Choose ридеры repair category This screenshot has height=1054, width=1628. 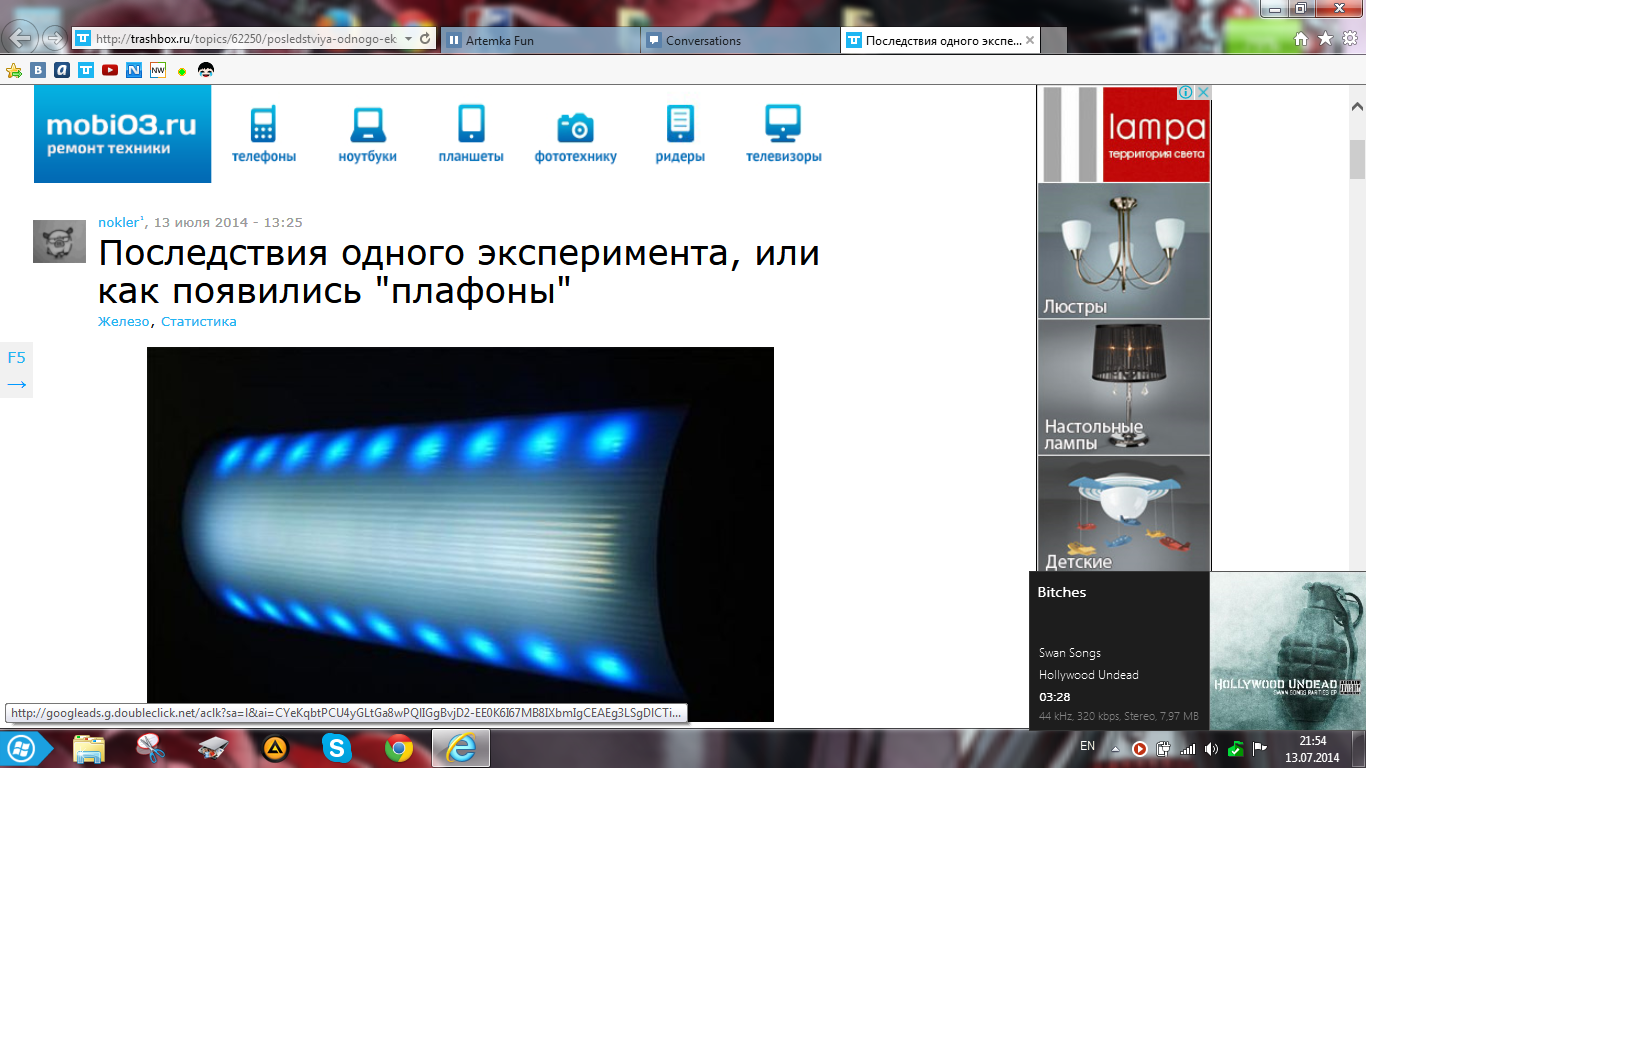pyautogui.click(x=680, y=134)
